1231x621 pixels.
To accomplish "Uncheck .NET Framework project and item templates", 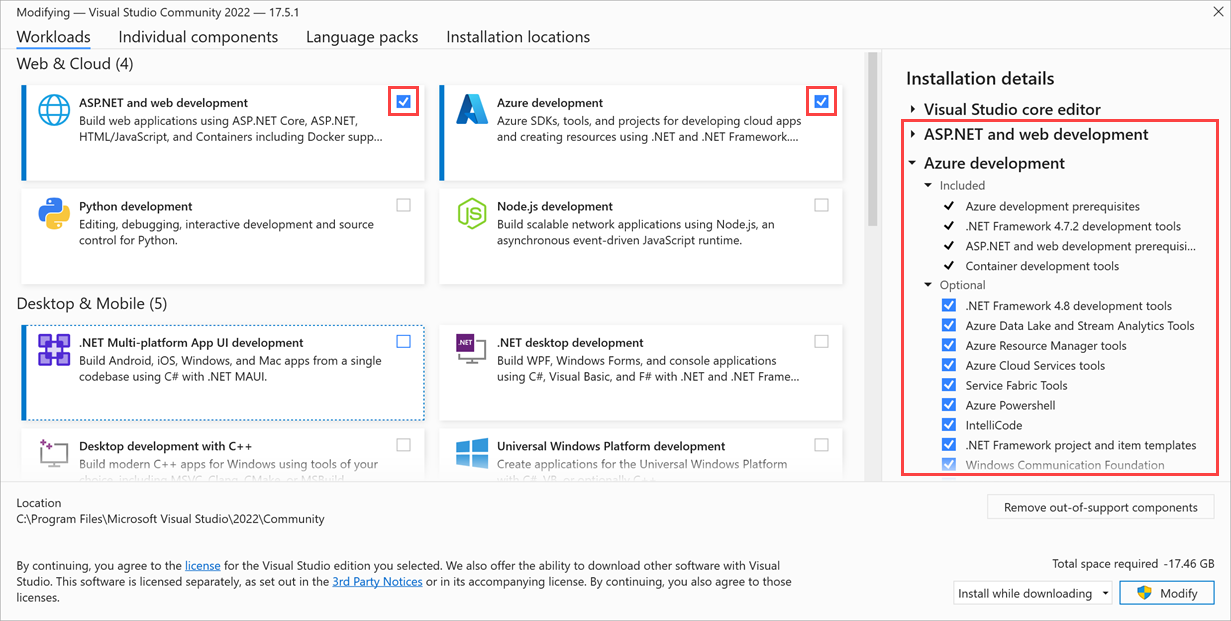I will point(949,445).
